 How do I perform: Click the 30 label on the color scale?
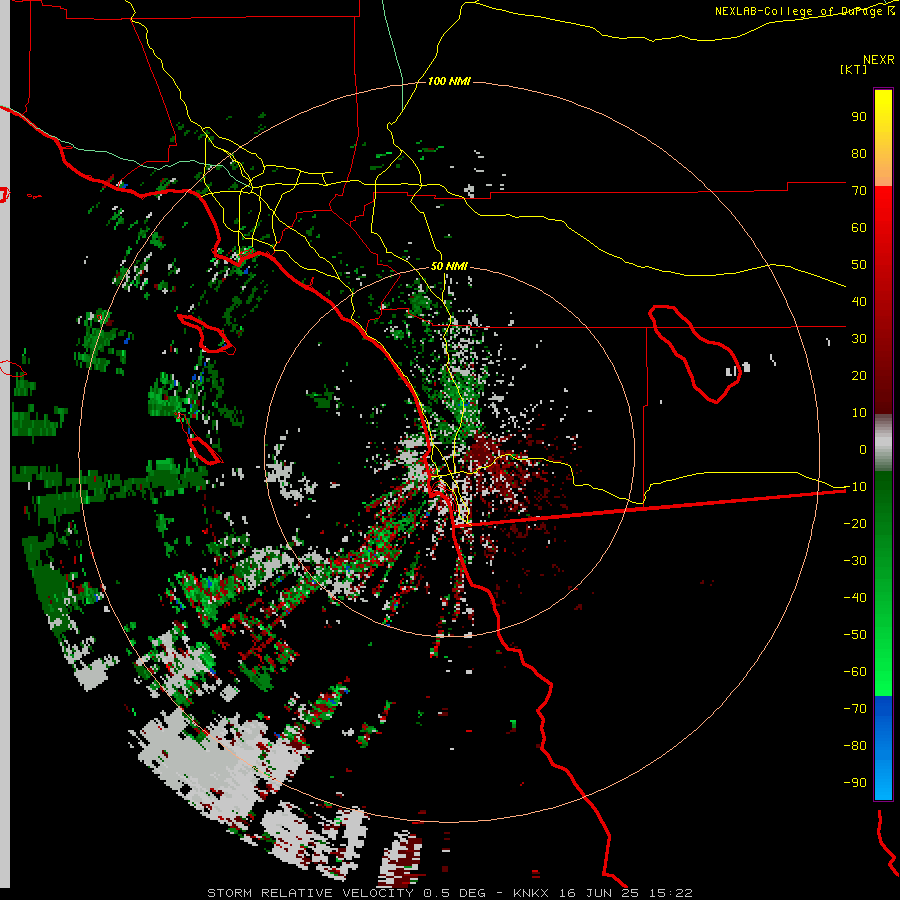point(859,339)
